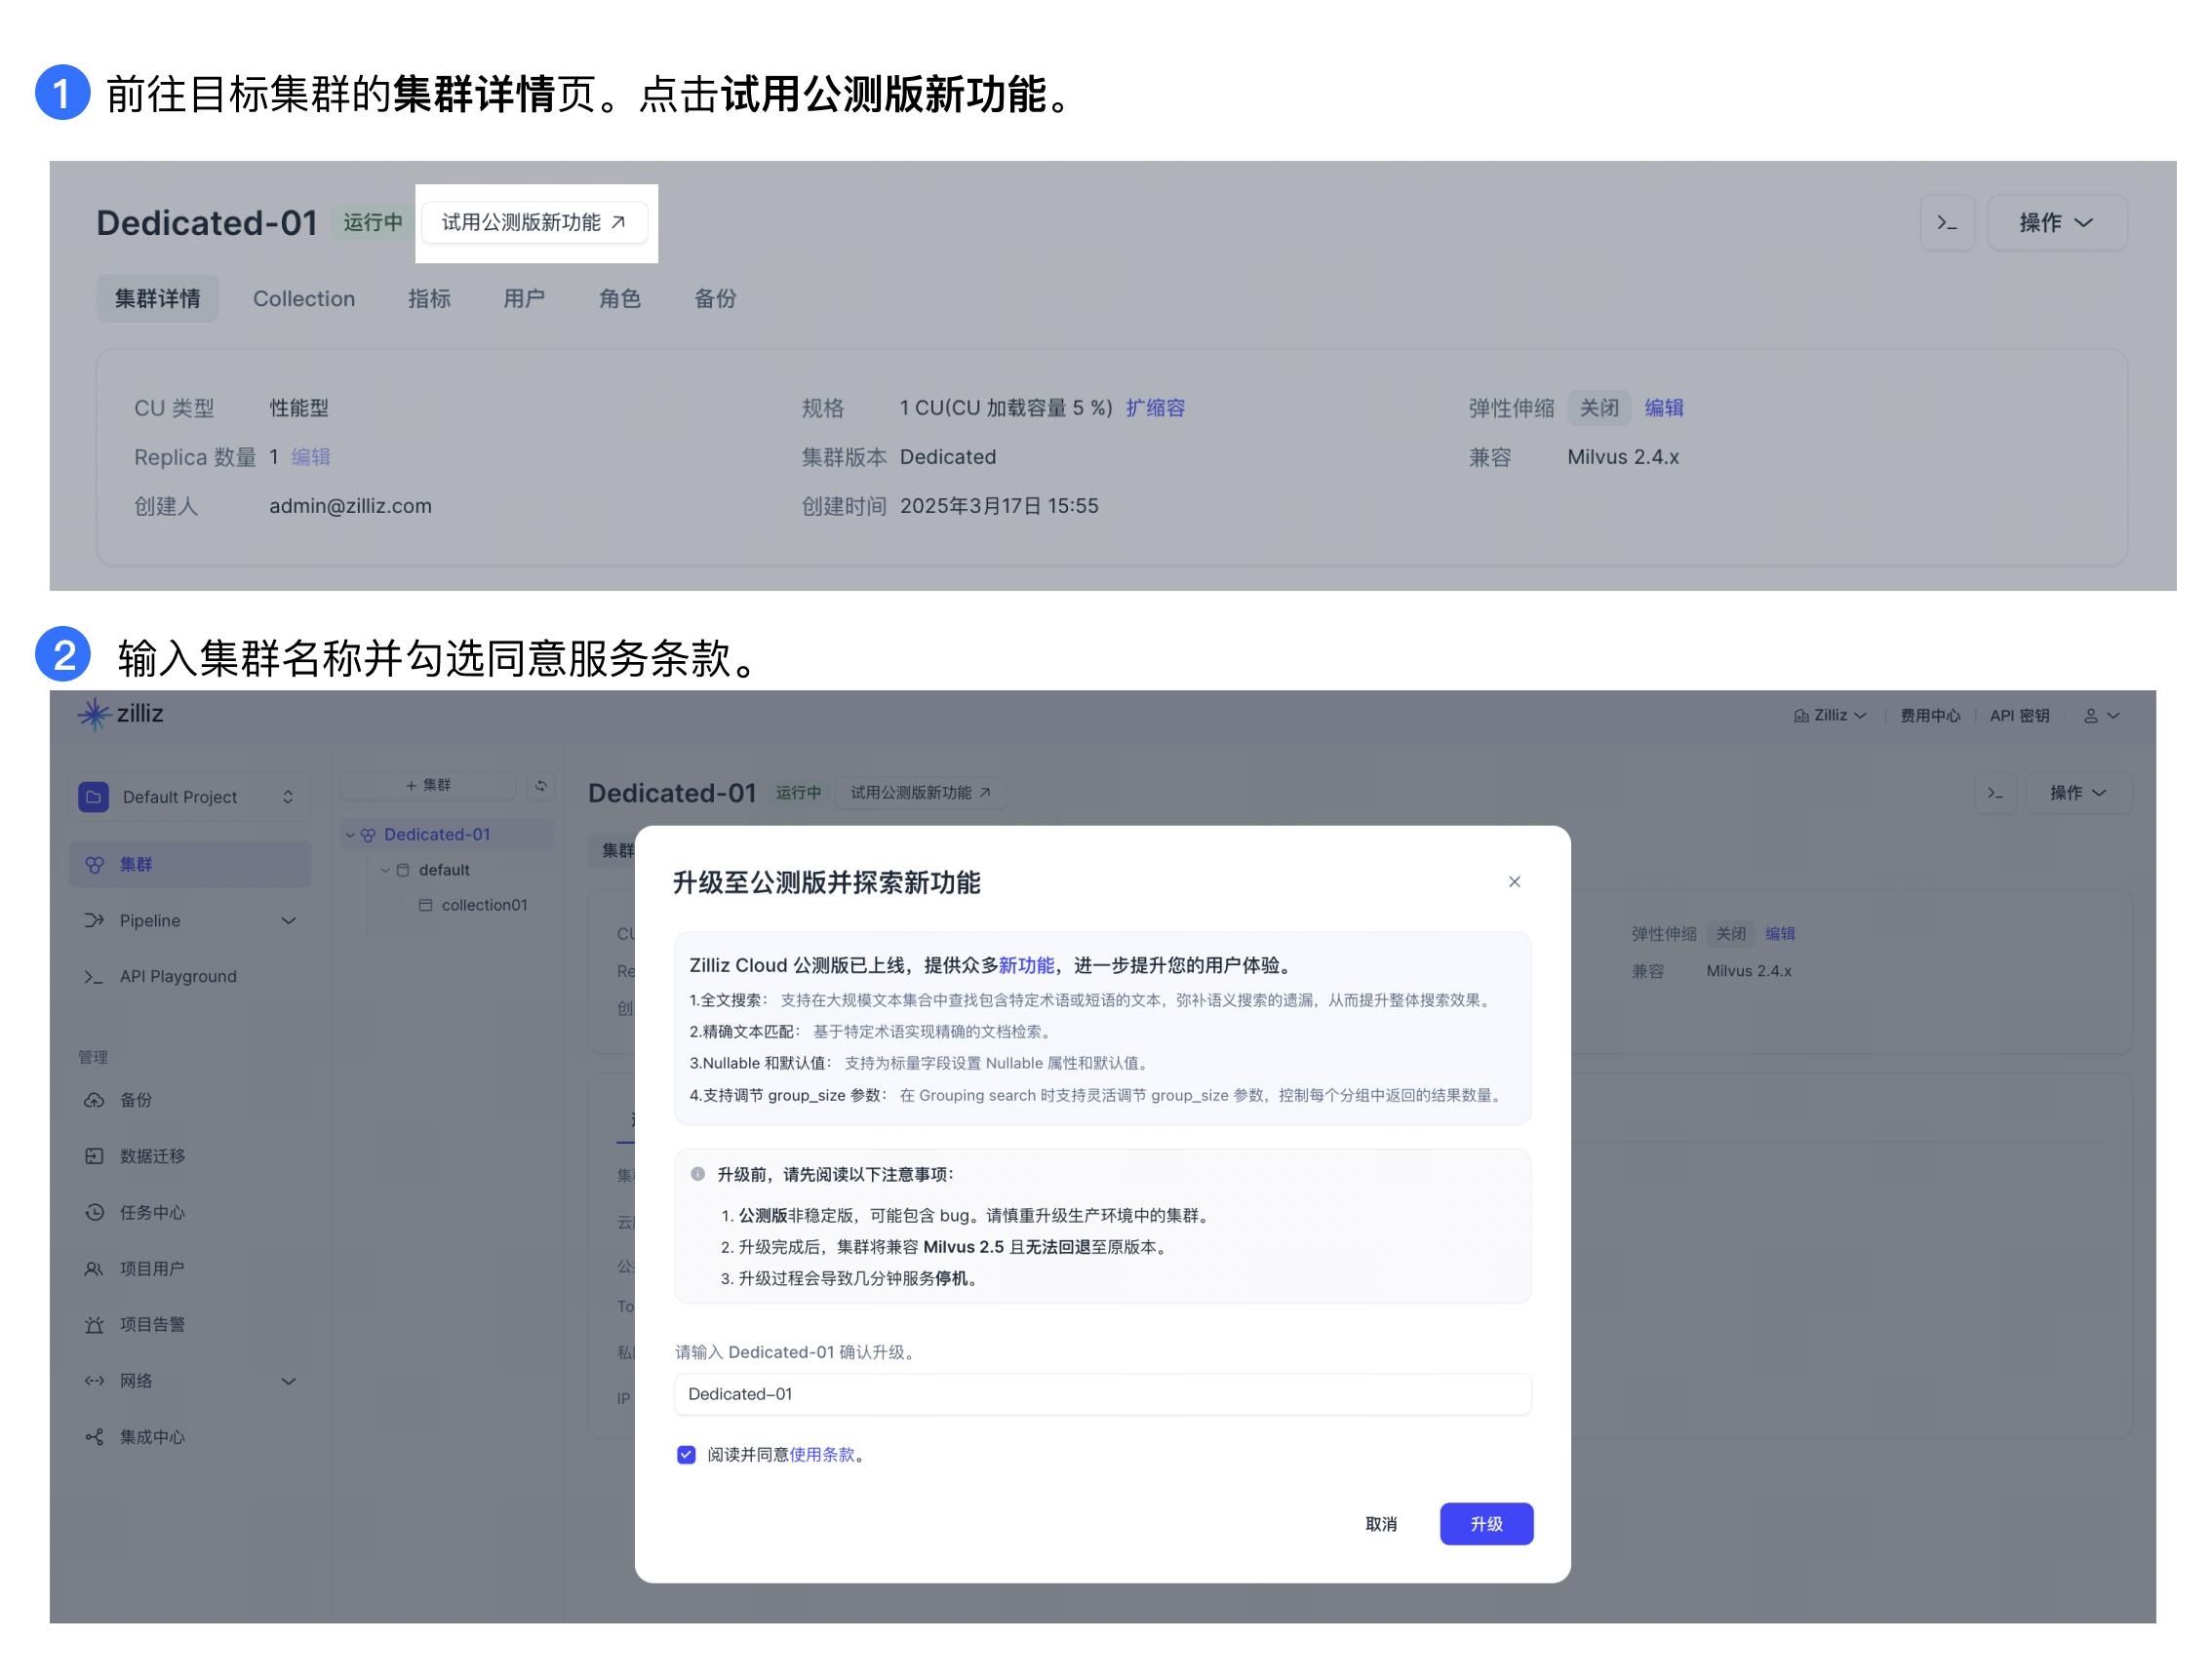Select 数据迁移 in the sidebar
Screen dimensions: 2212x1679
coord(153,1156)
